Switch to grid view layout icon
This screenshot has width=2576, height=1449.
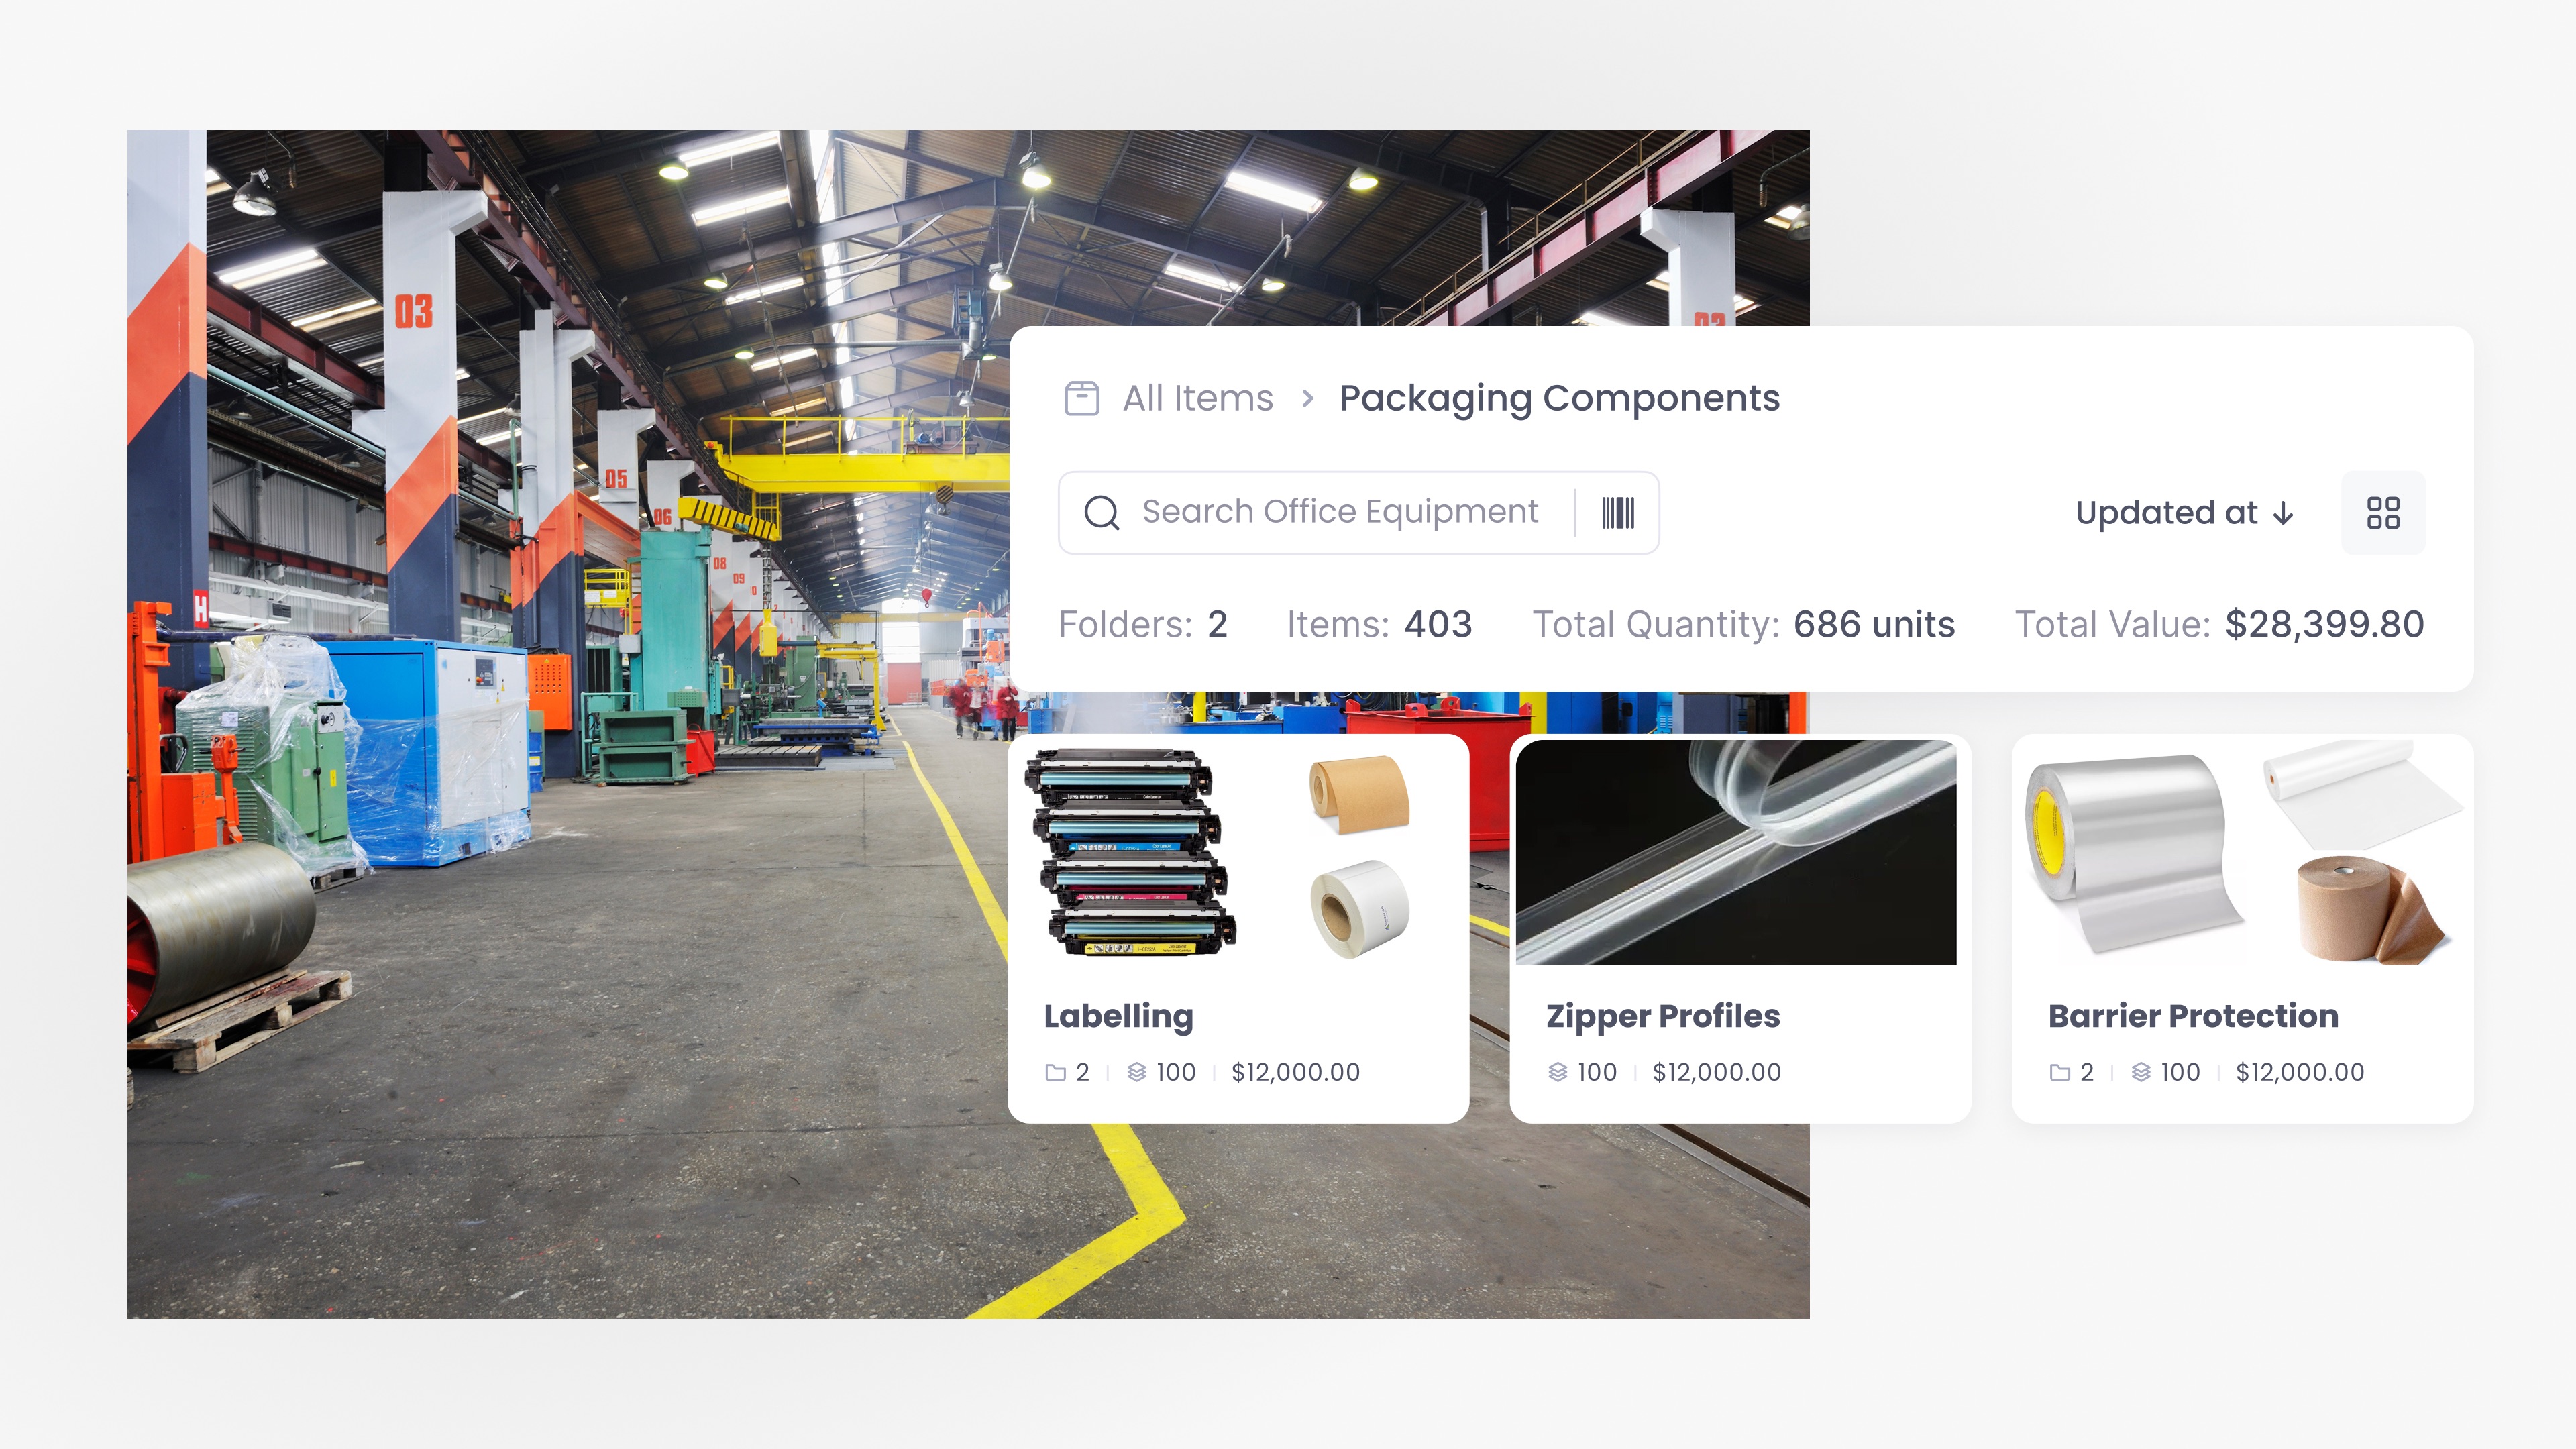pos(2382,513)
